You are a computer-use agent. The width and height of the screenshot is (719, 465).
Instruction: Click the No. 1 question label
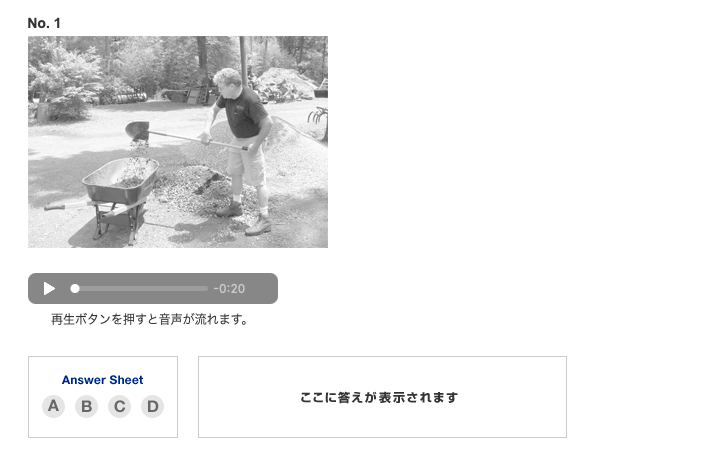pyautogui.click(x=44, y=23)
